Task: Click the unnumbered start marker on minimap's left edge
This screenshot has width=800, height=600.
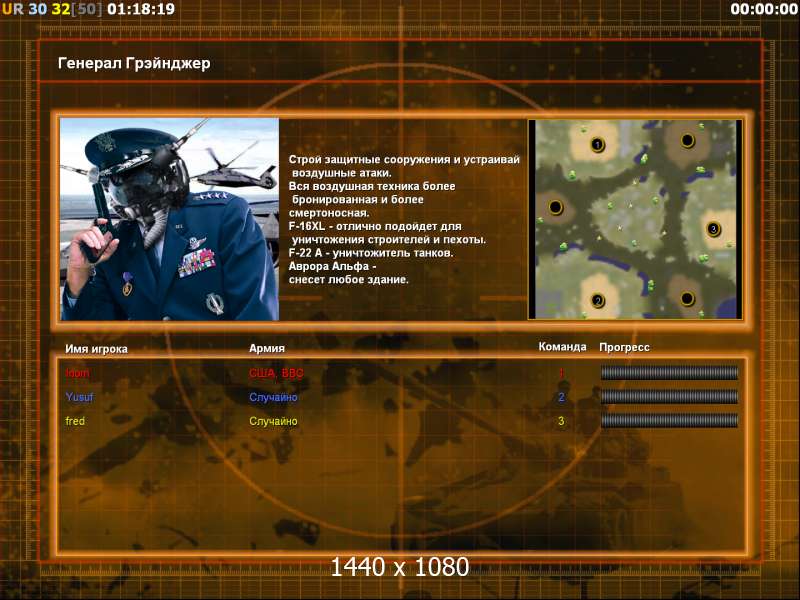Action: (555, 207)
